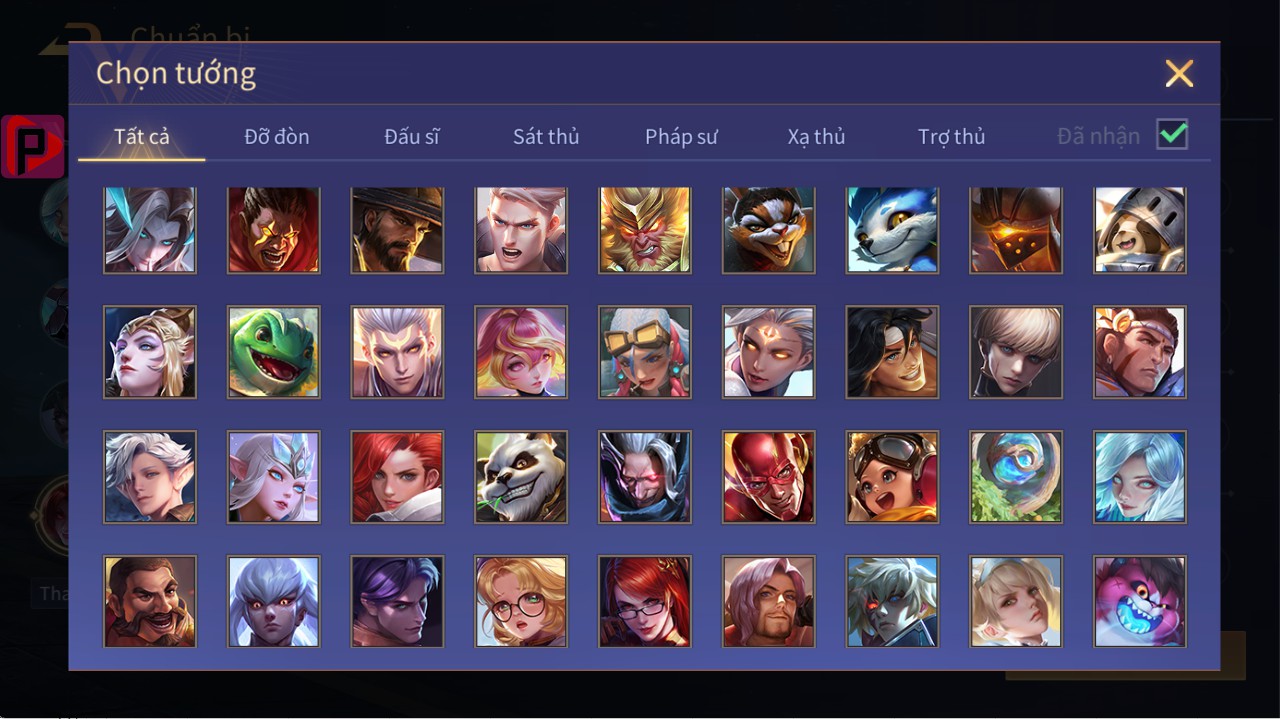Image resolution: width=1280 pixels, height=719 pixels.
Task: Filter heroes by Sát thủ
Action: (546, 137)
